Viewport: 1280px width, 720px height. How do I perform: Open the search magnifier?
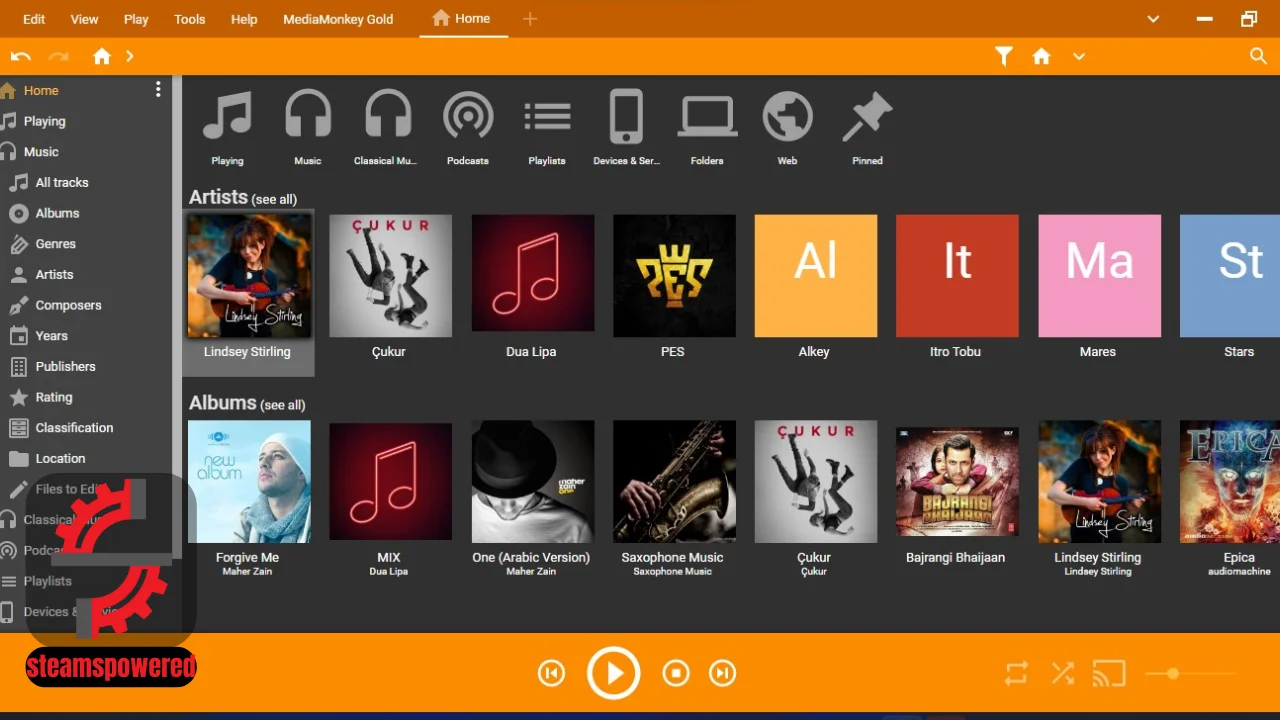1259,56
